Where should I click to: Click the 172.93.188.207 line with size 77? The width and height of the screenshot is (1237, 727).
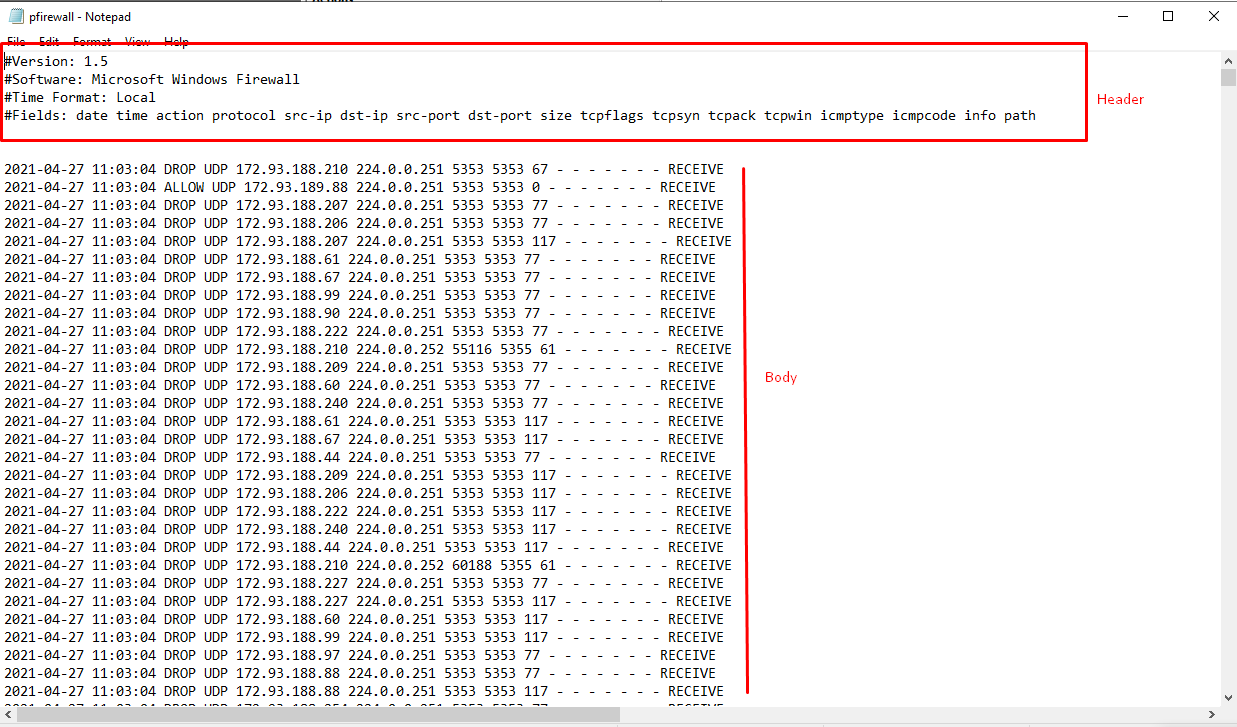tap(364, 205)
